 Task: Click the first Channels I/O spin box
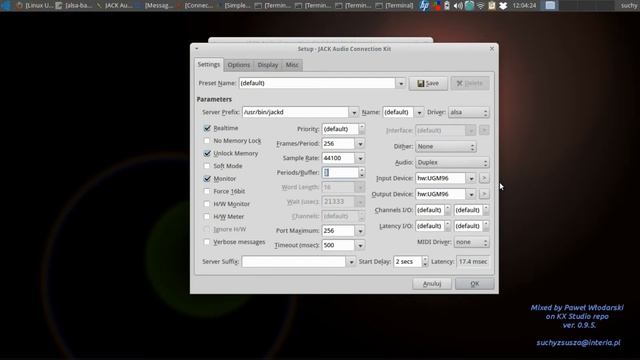pyautogui.click(x=433, y=210)
